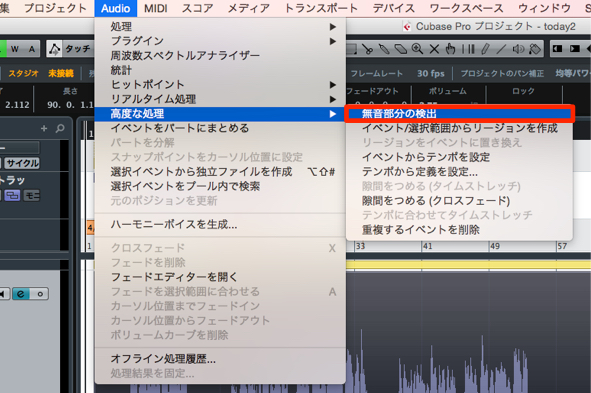Click ruler bar marker 41
The image size is (591, 393).
pyautogui.click(x=427, y=246)
